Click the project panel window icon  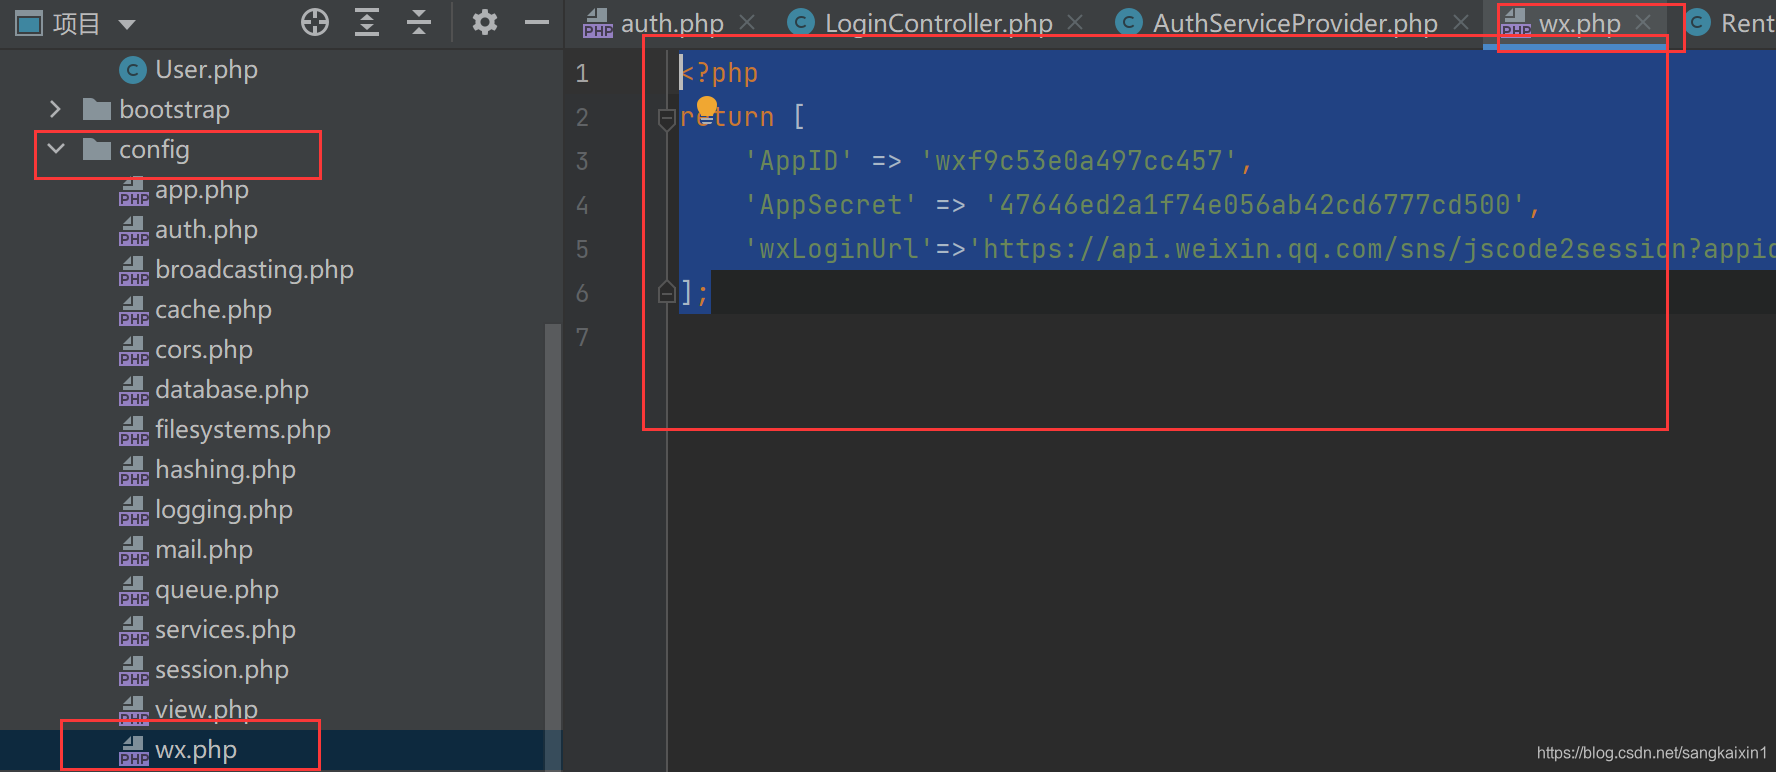30,23
